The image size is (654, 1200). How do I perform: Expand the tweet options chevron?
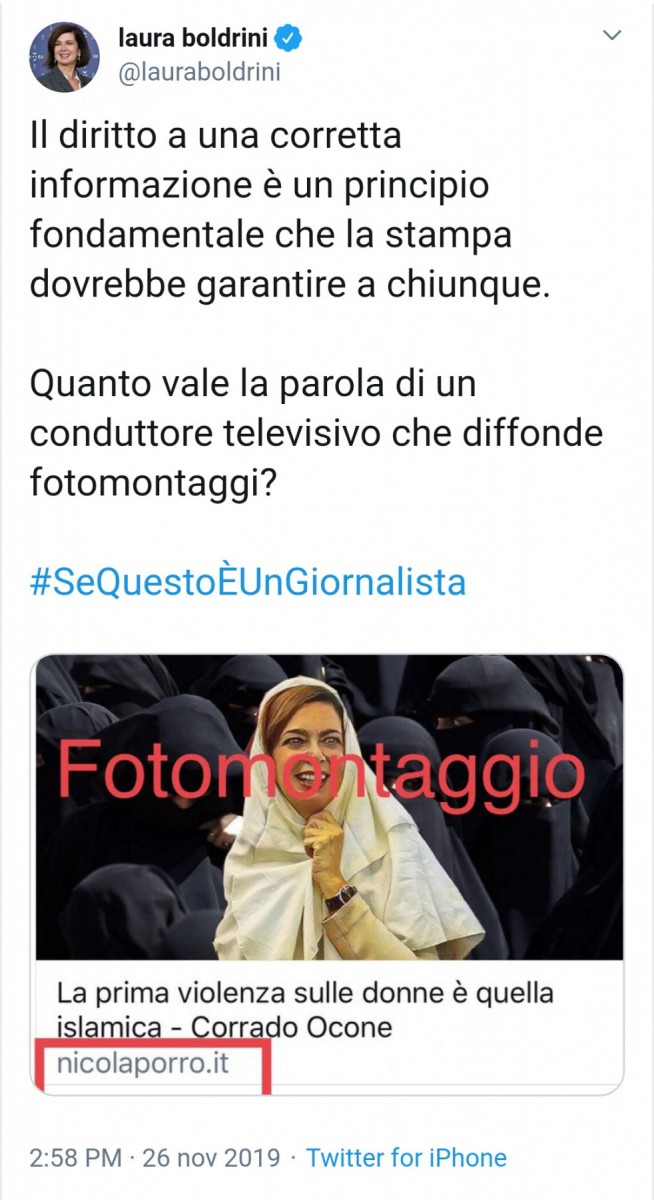(611, 36)
